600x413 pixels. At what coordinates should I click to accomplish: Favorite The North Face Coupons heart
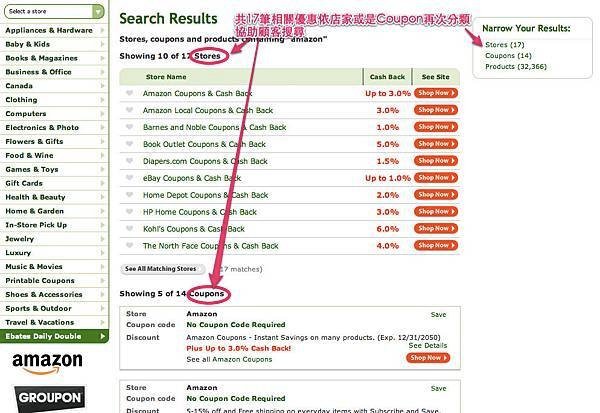point(130,245)
